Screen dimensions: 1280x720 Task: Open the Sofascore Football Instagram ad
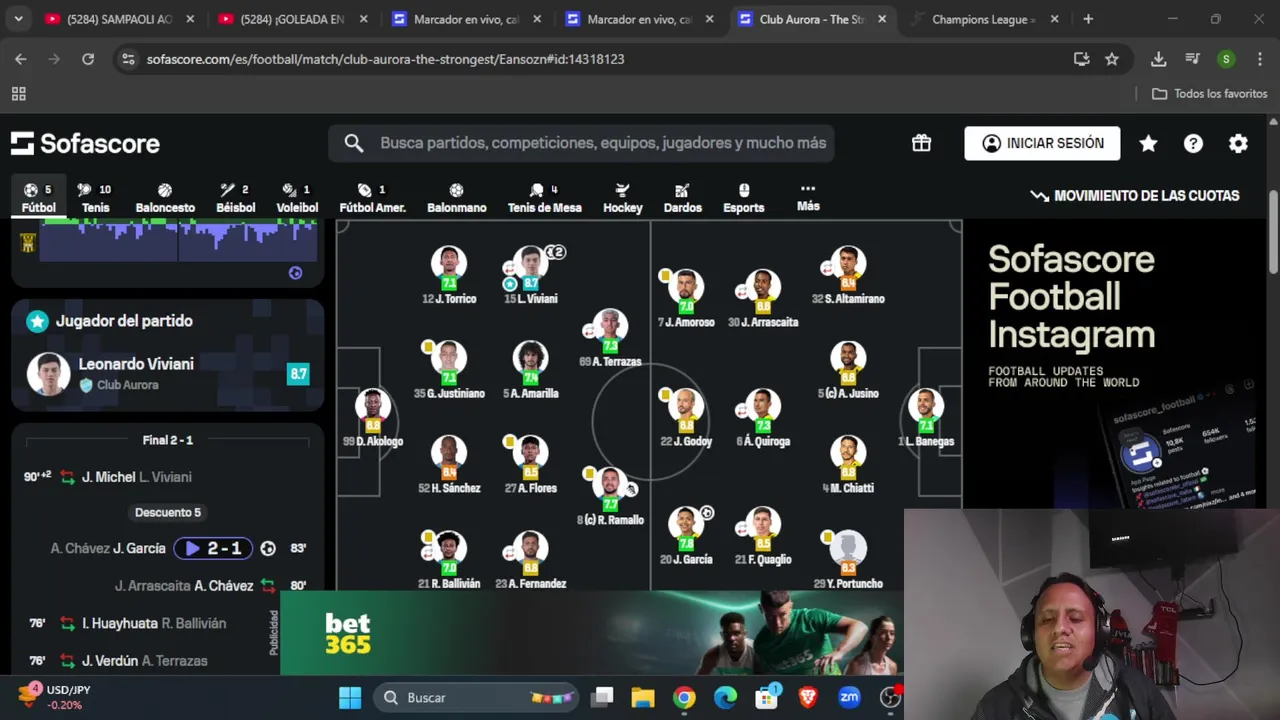coord(1112,365)
